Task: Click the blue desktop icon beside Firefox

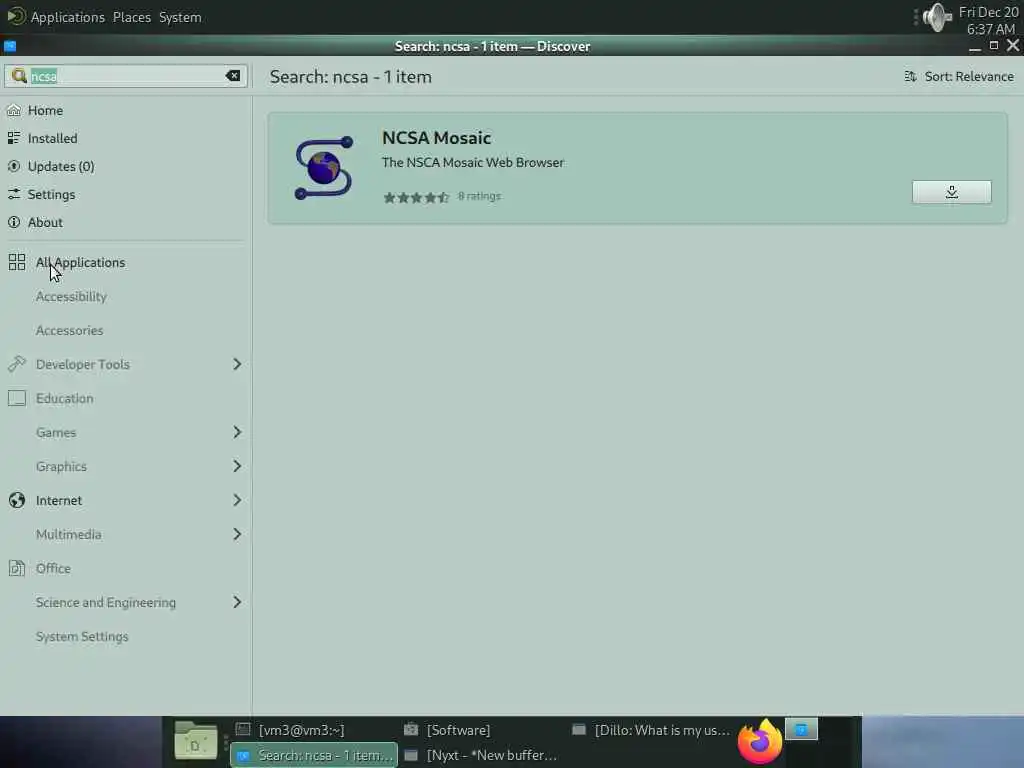Action: [801, 729]
